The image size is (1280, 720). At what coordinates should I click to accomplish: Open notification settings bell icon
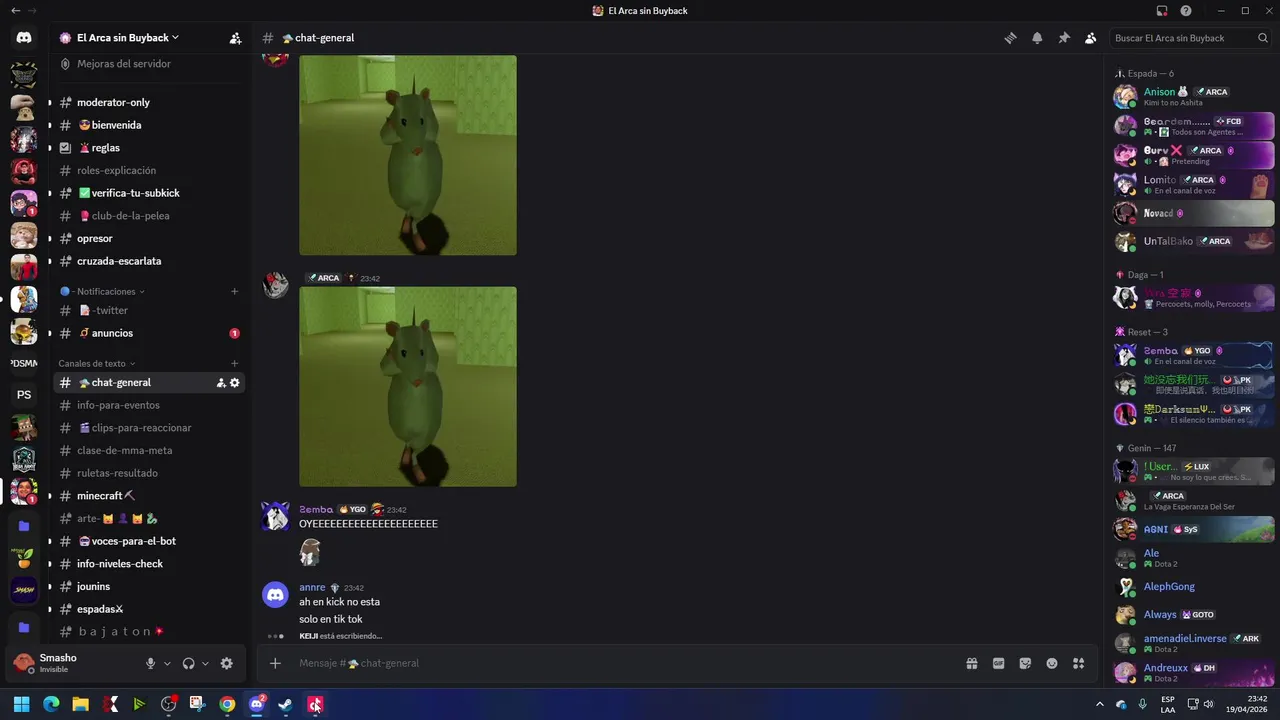tap(1037, 38)
